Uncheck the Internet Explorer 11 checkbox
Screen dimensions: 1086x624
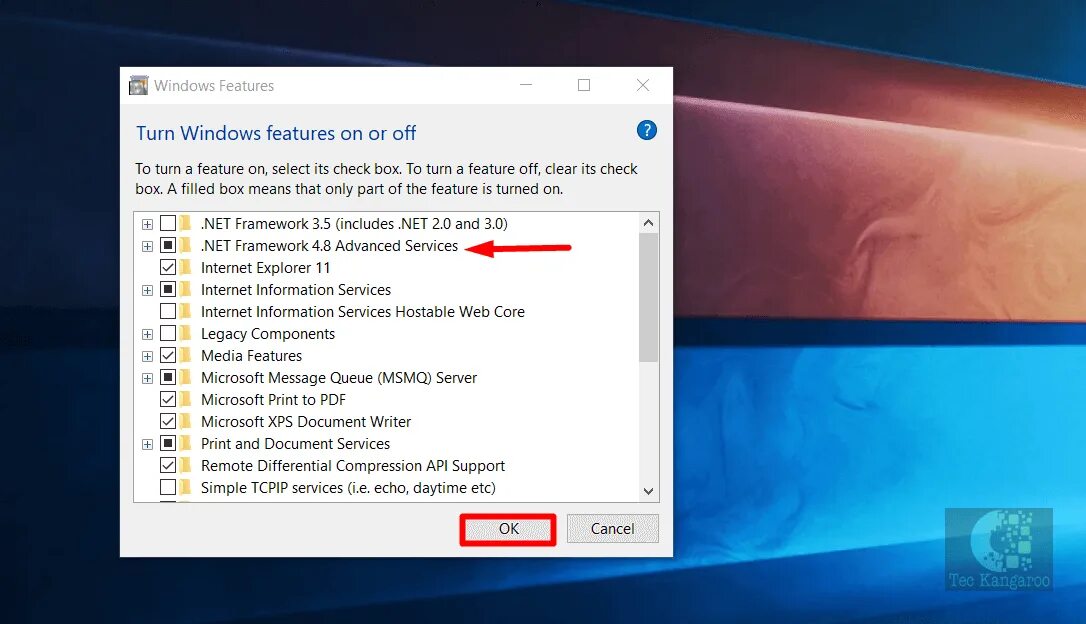pos(168,267)
